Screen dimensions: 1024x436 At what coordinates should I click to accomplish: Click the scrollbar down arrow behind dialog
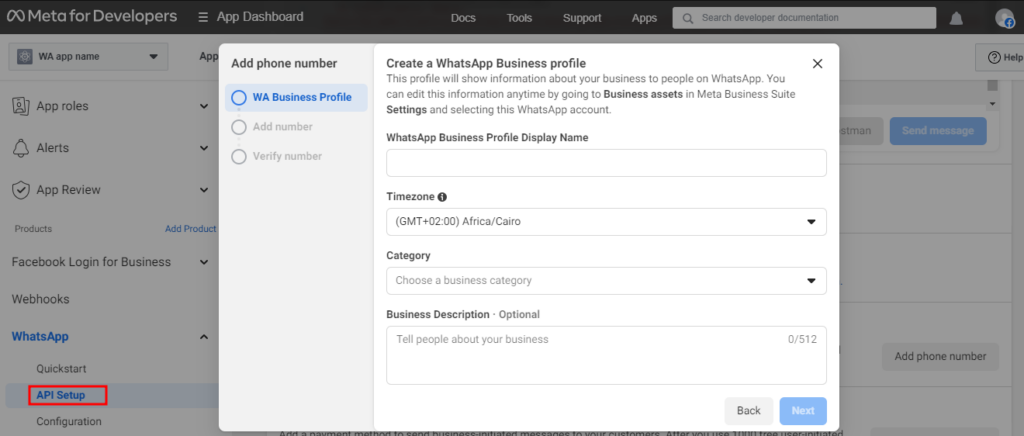click(x=992, y=104)
